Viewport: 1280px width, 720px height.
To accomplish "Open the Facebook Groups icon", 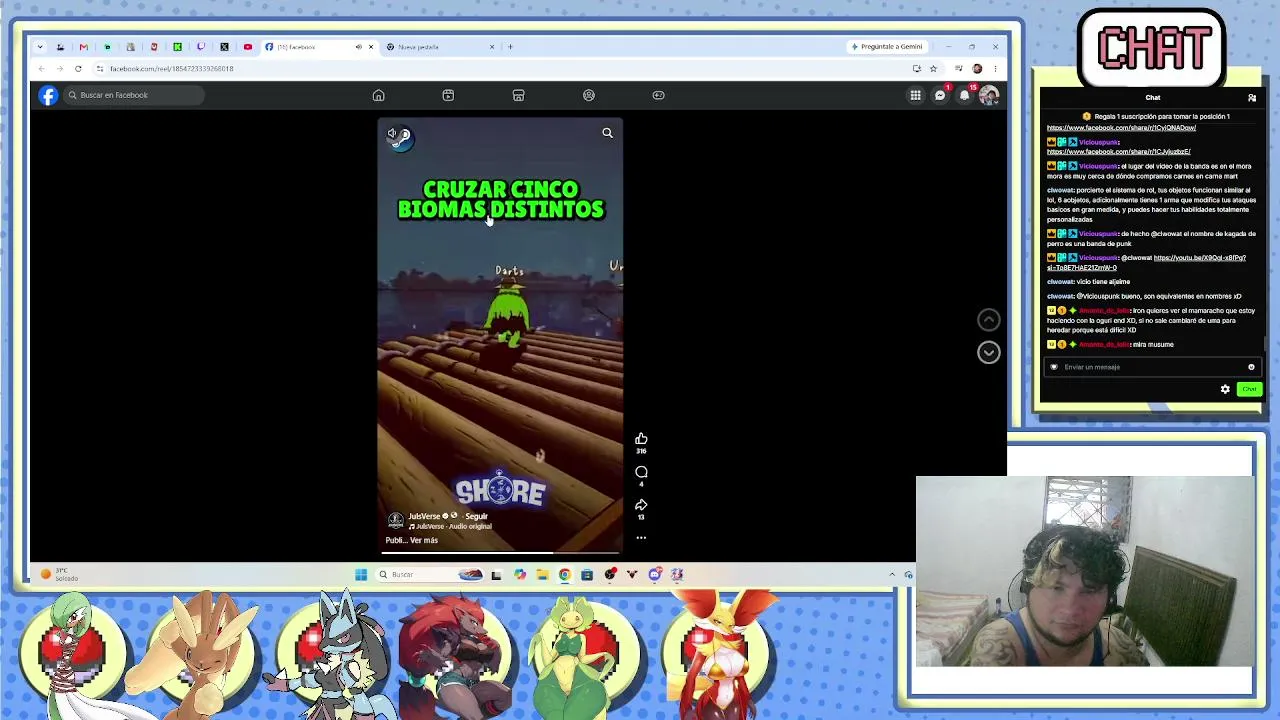I will click(589, 95).
